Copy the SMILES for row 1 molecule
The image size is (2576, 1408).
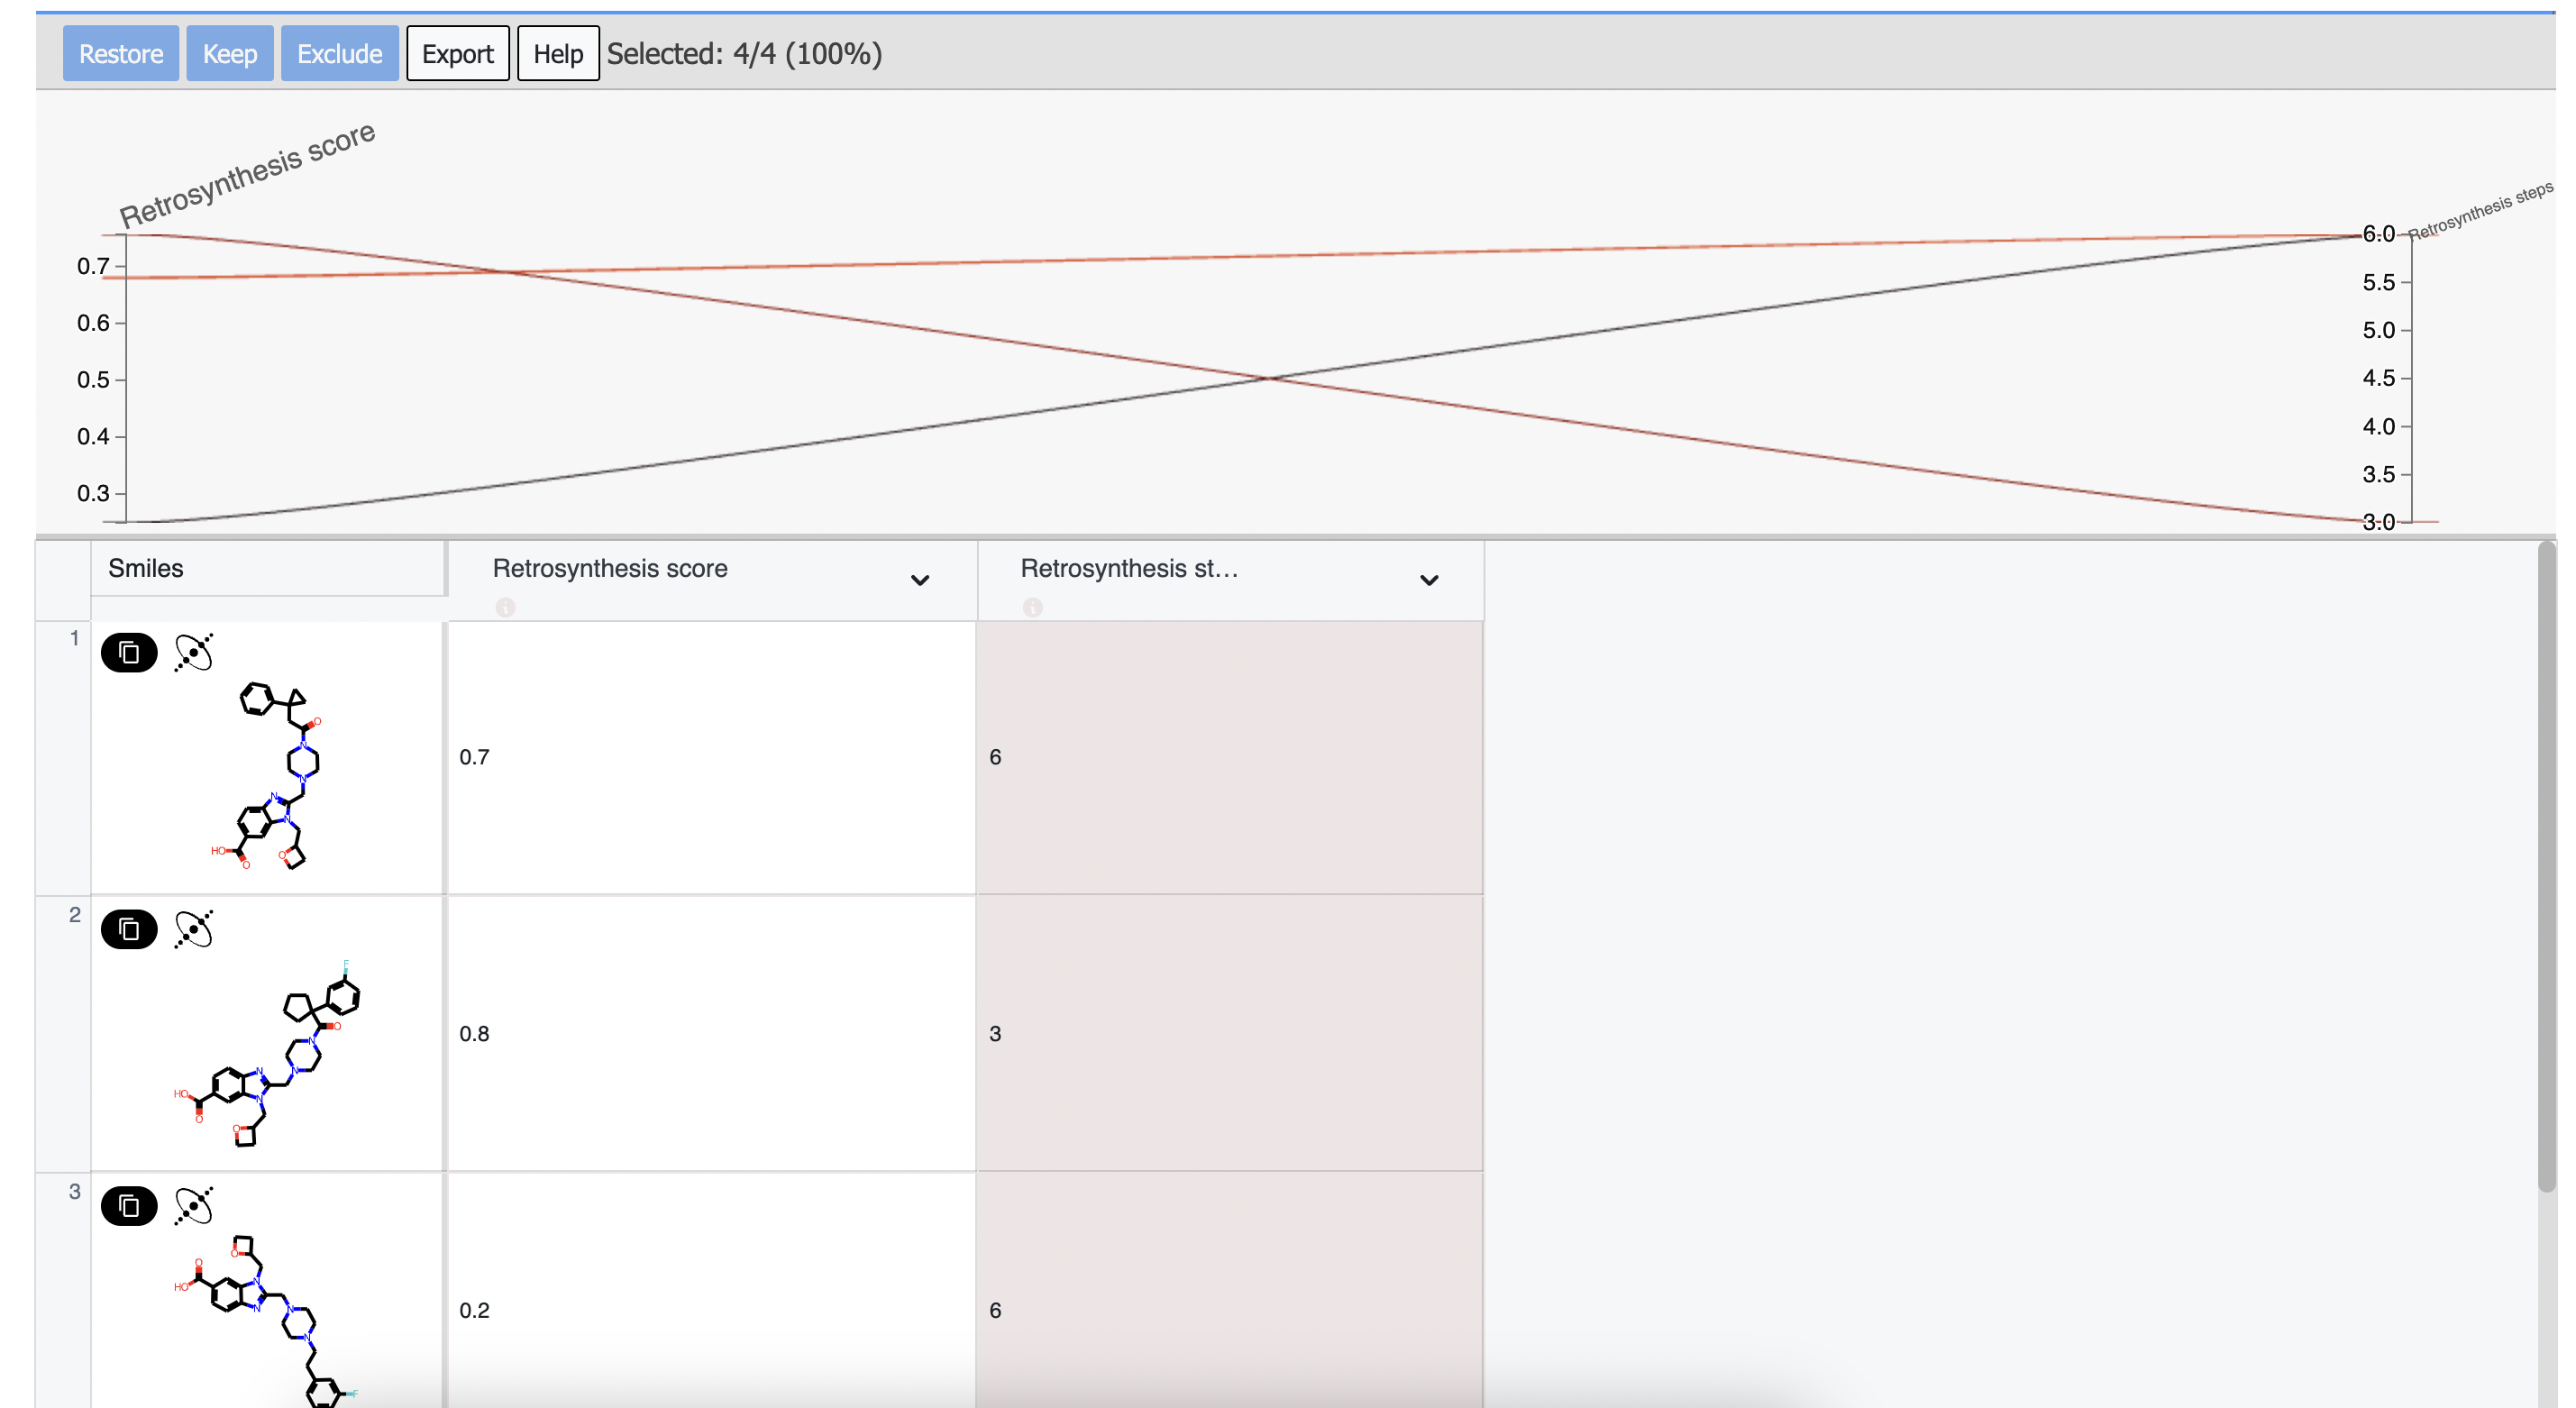coord(129,653)
